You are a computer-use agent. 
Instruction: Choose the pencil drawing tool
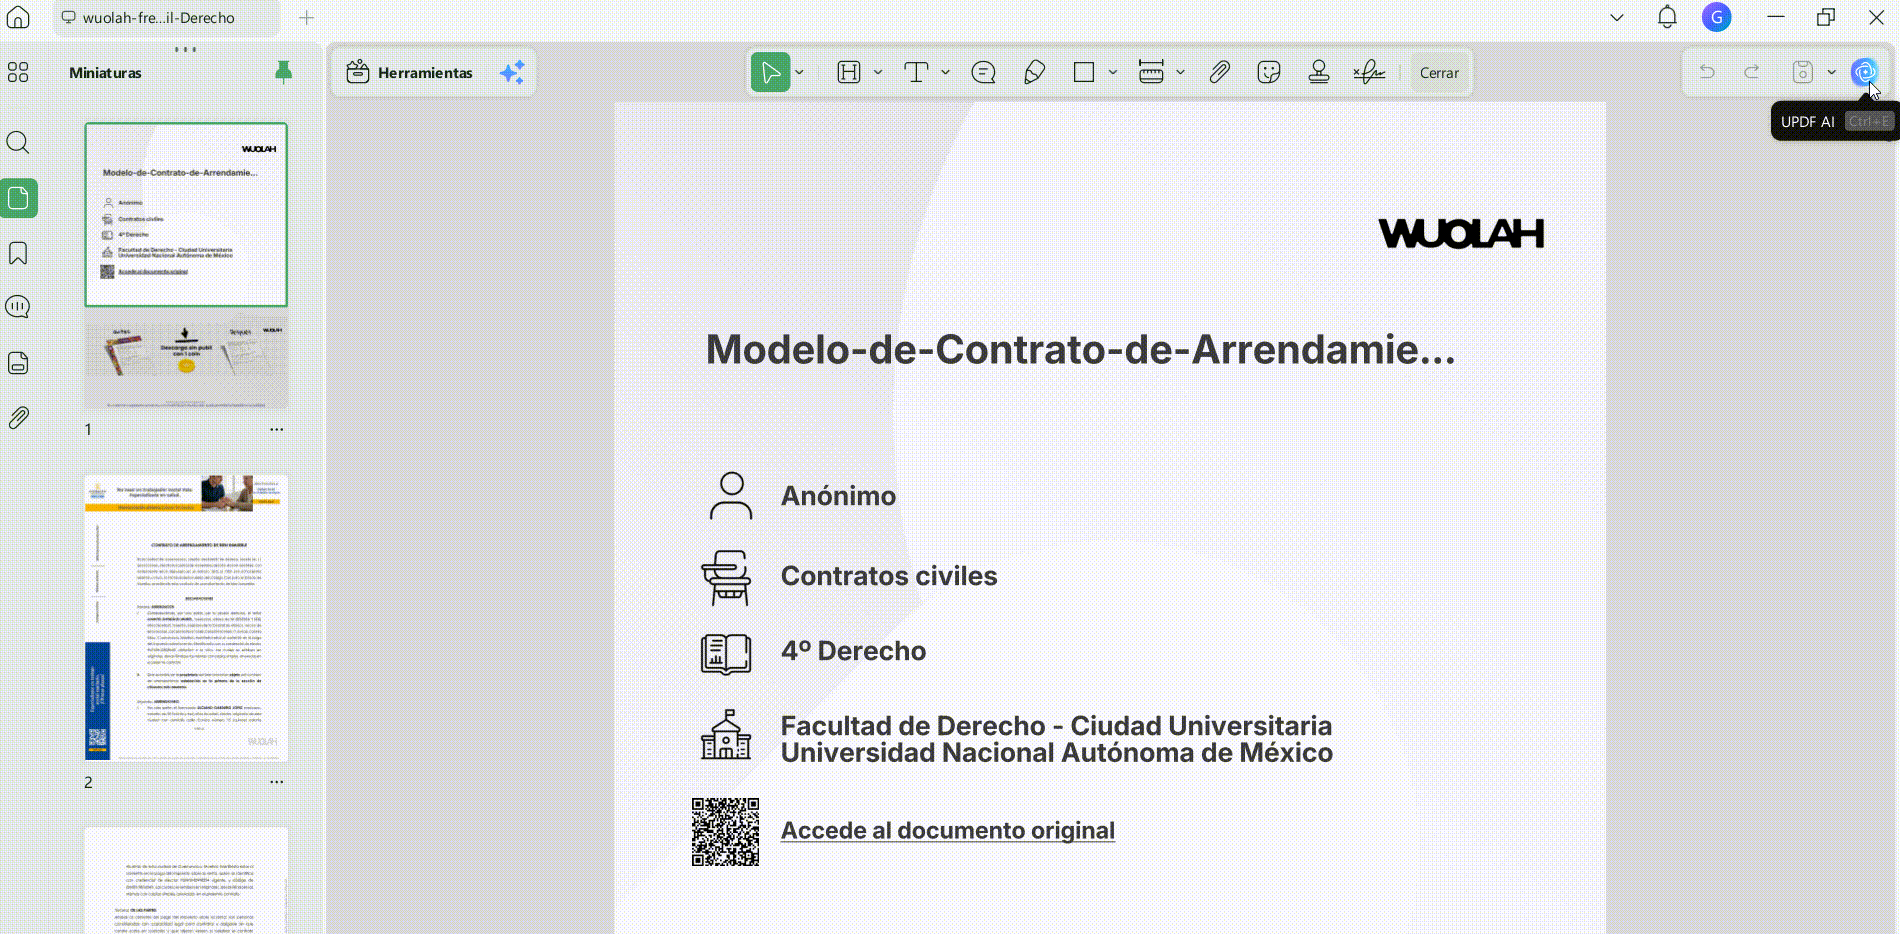pos(1034,72)
